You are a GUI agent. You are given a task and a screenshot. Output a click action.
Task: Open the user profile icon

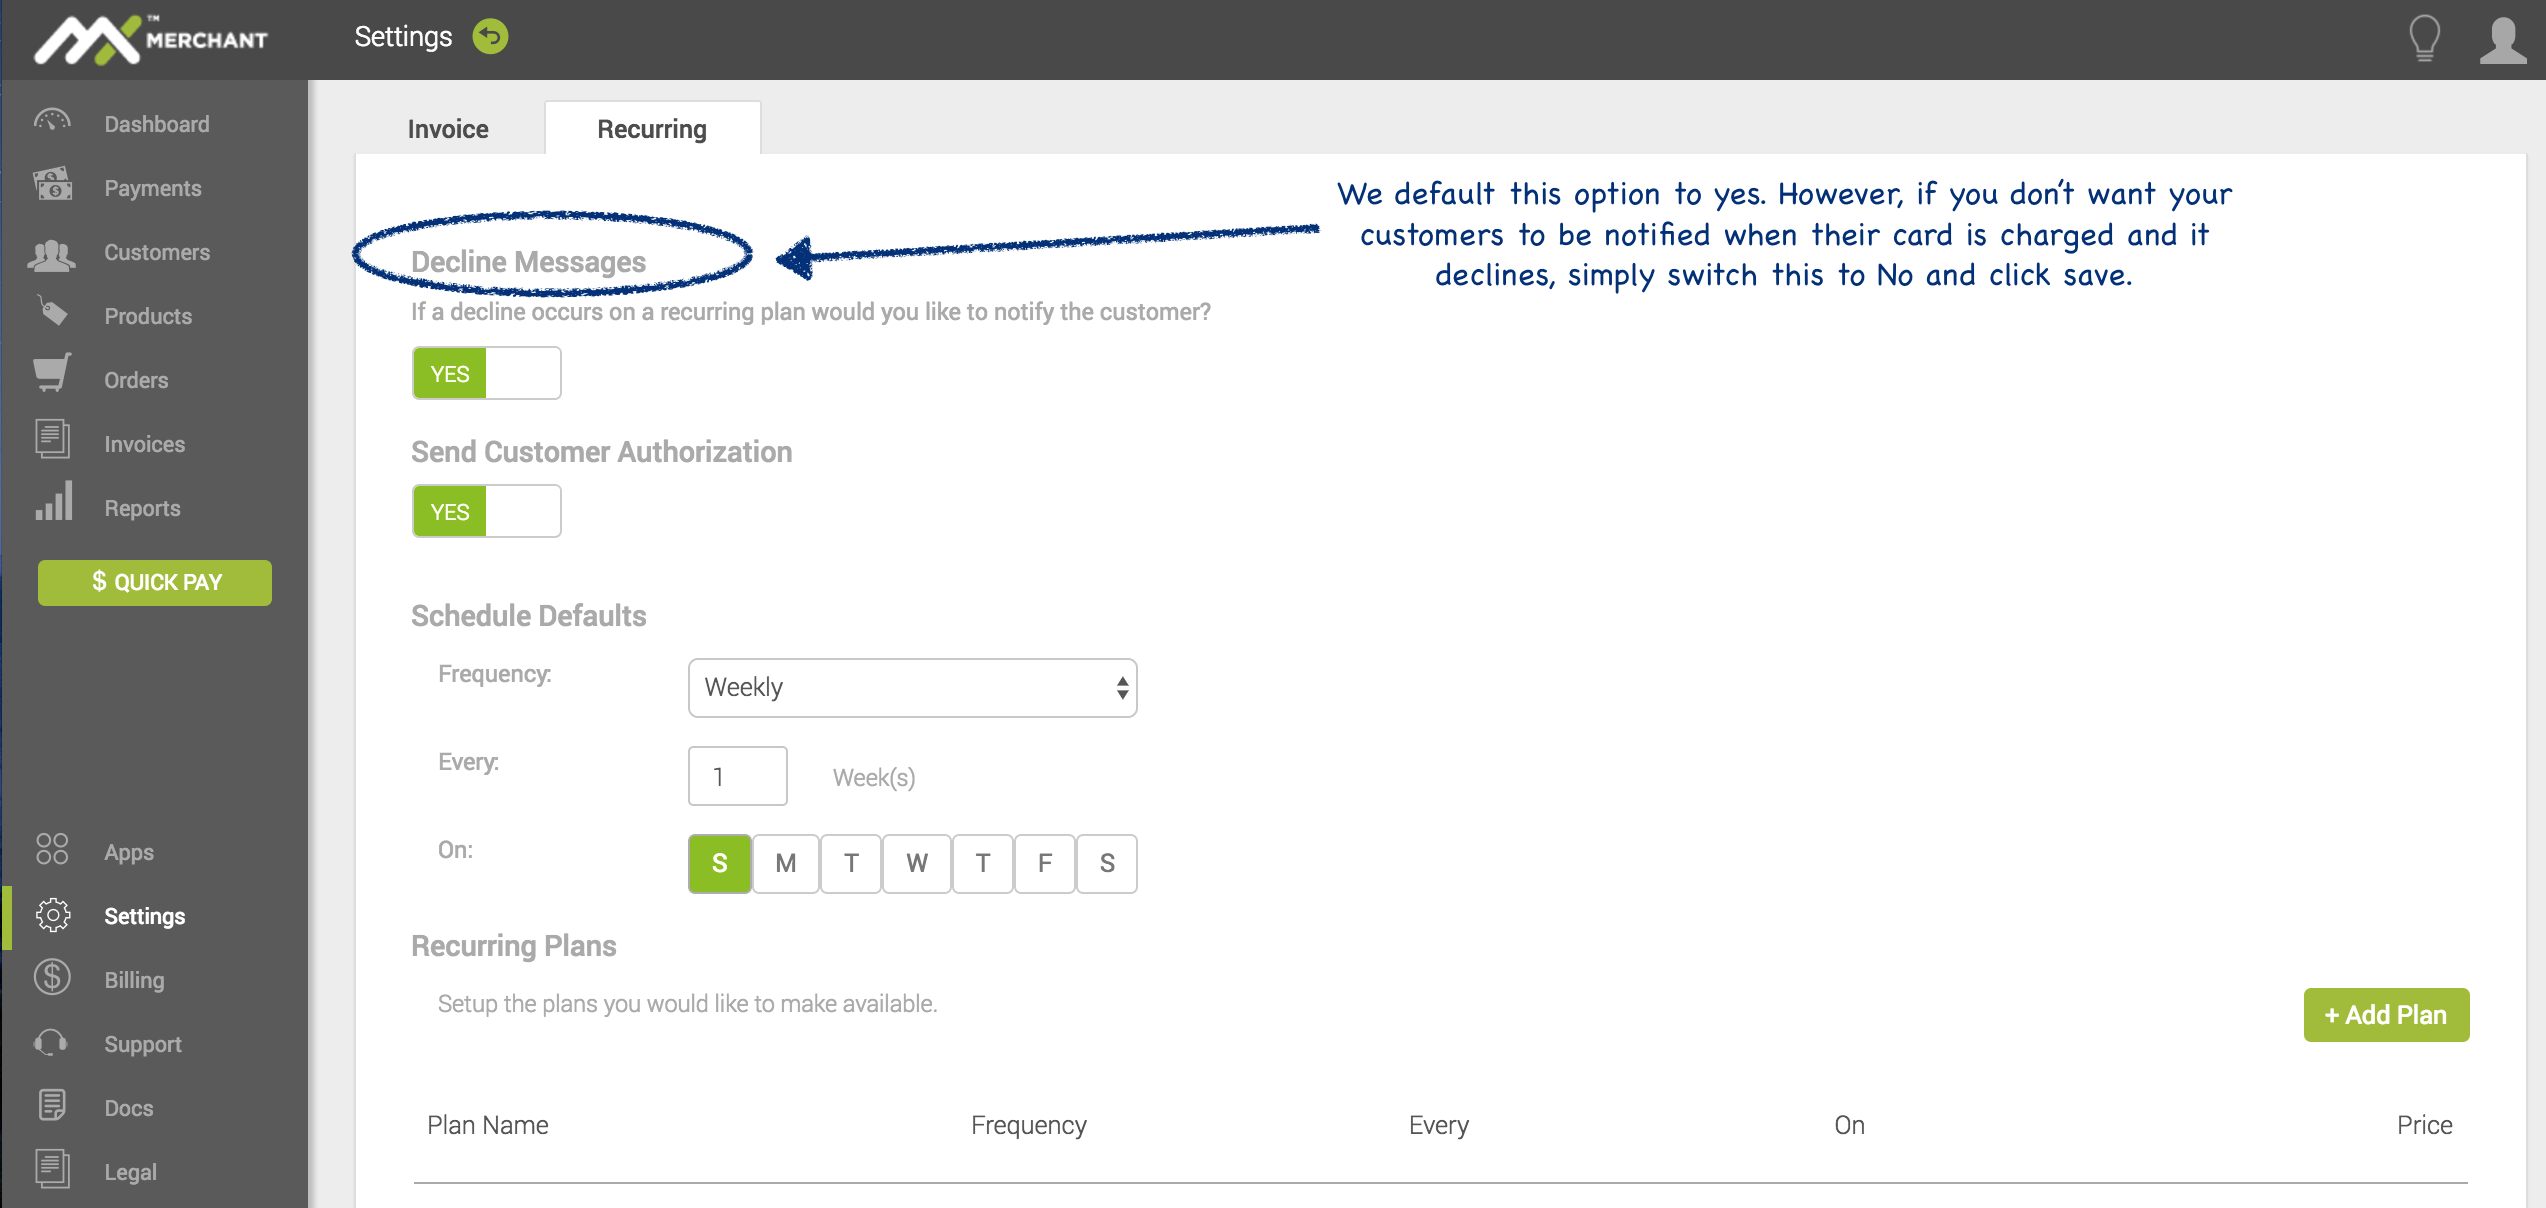[2502, 40]
